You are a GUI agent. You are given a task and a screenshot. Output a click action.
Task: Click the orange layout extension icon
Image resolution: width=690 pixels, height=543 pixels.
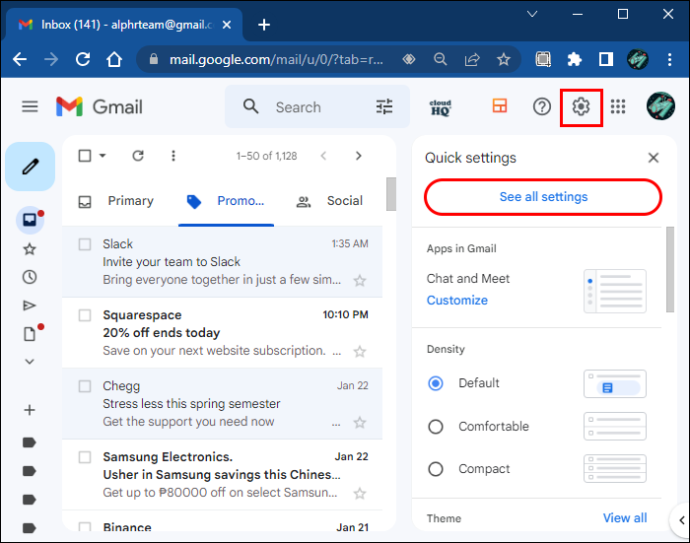pos(499,106)
